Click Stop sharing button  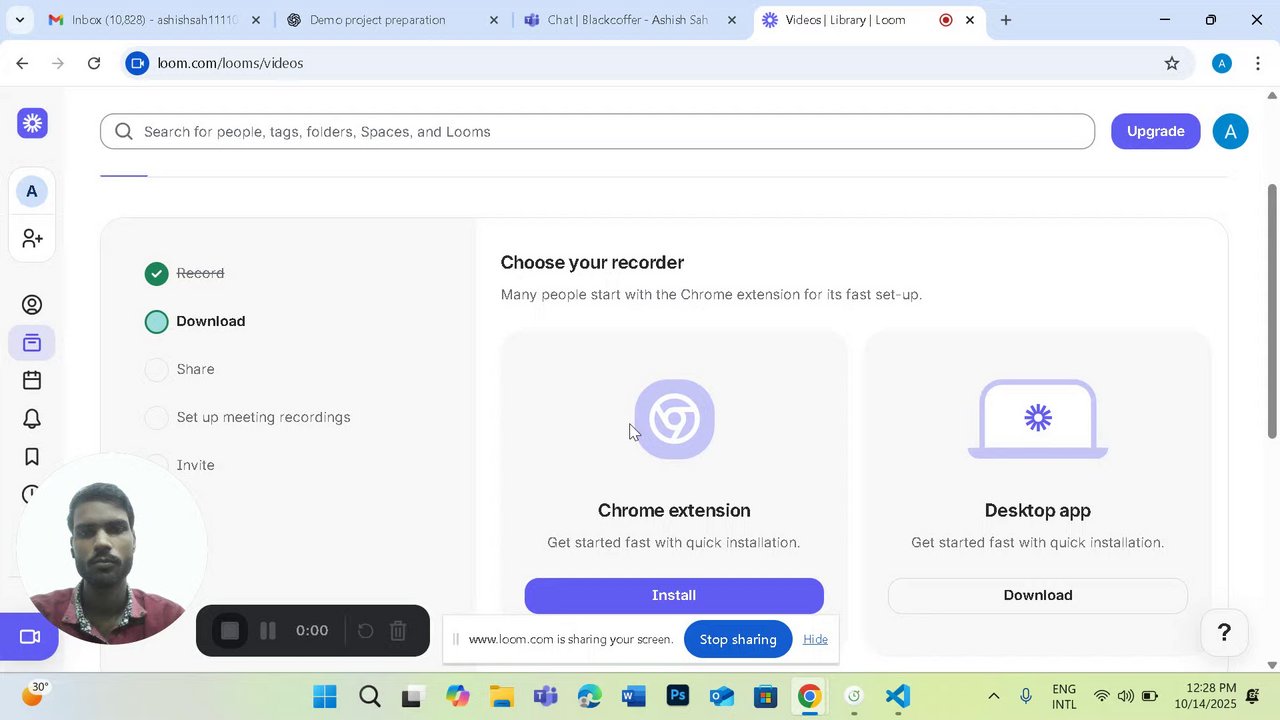738,639
